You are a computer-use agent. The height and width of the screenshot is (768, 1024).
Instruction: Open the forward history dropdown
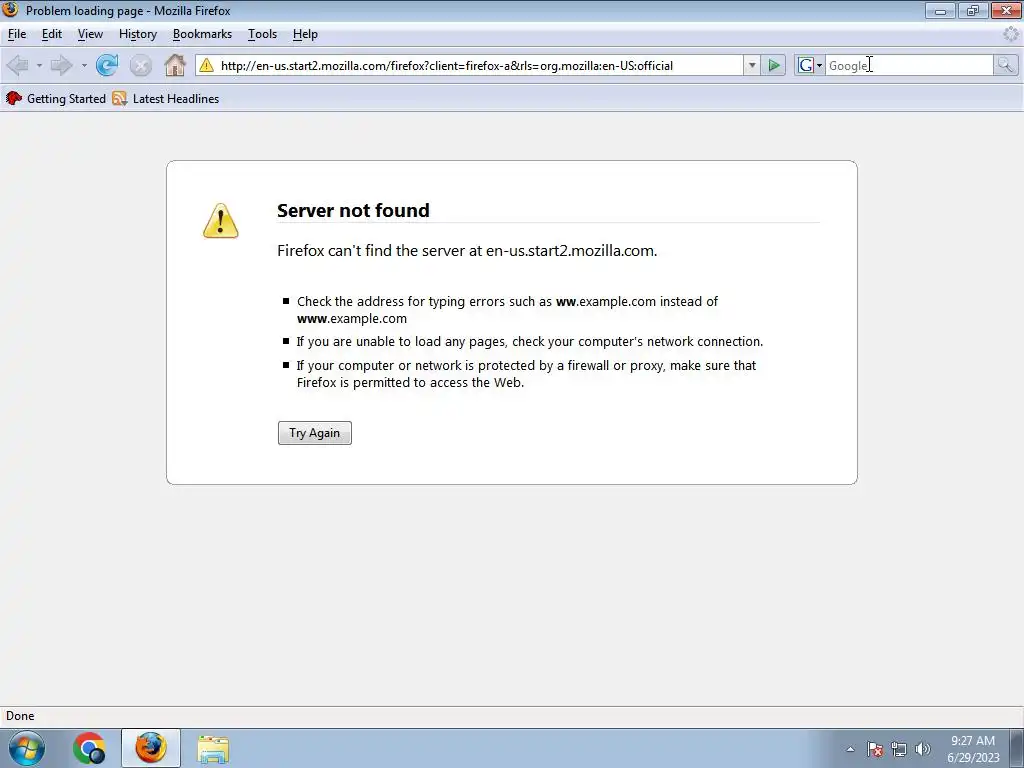84,65
